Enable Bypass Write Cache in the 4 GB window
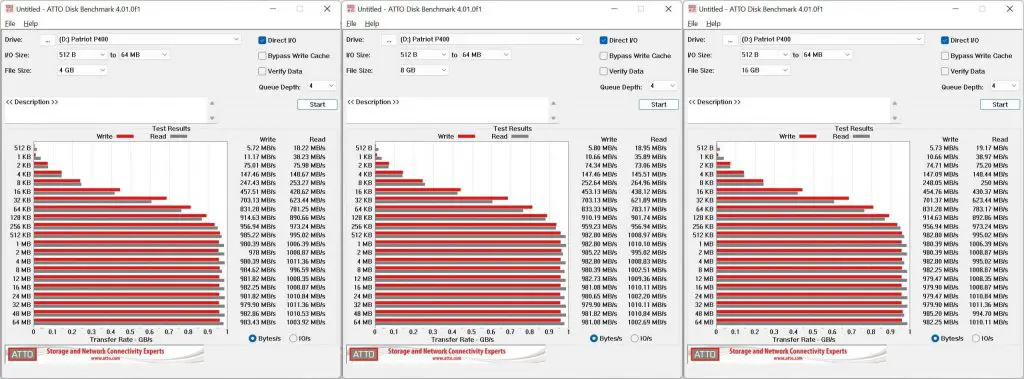 point(262,56)
